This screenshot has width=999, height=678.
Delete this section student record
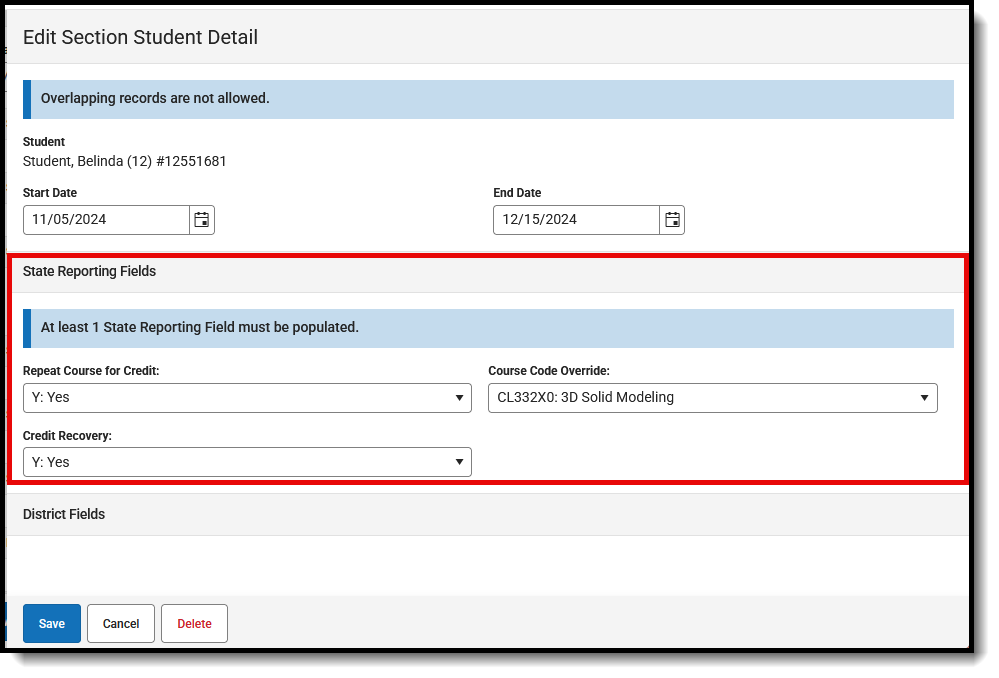click(x=194, y=622)
